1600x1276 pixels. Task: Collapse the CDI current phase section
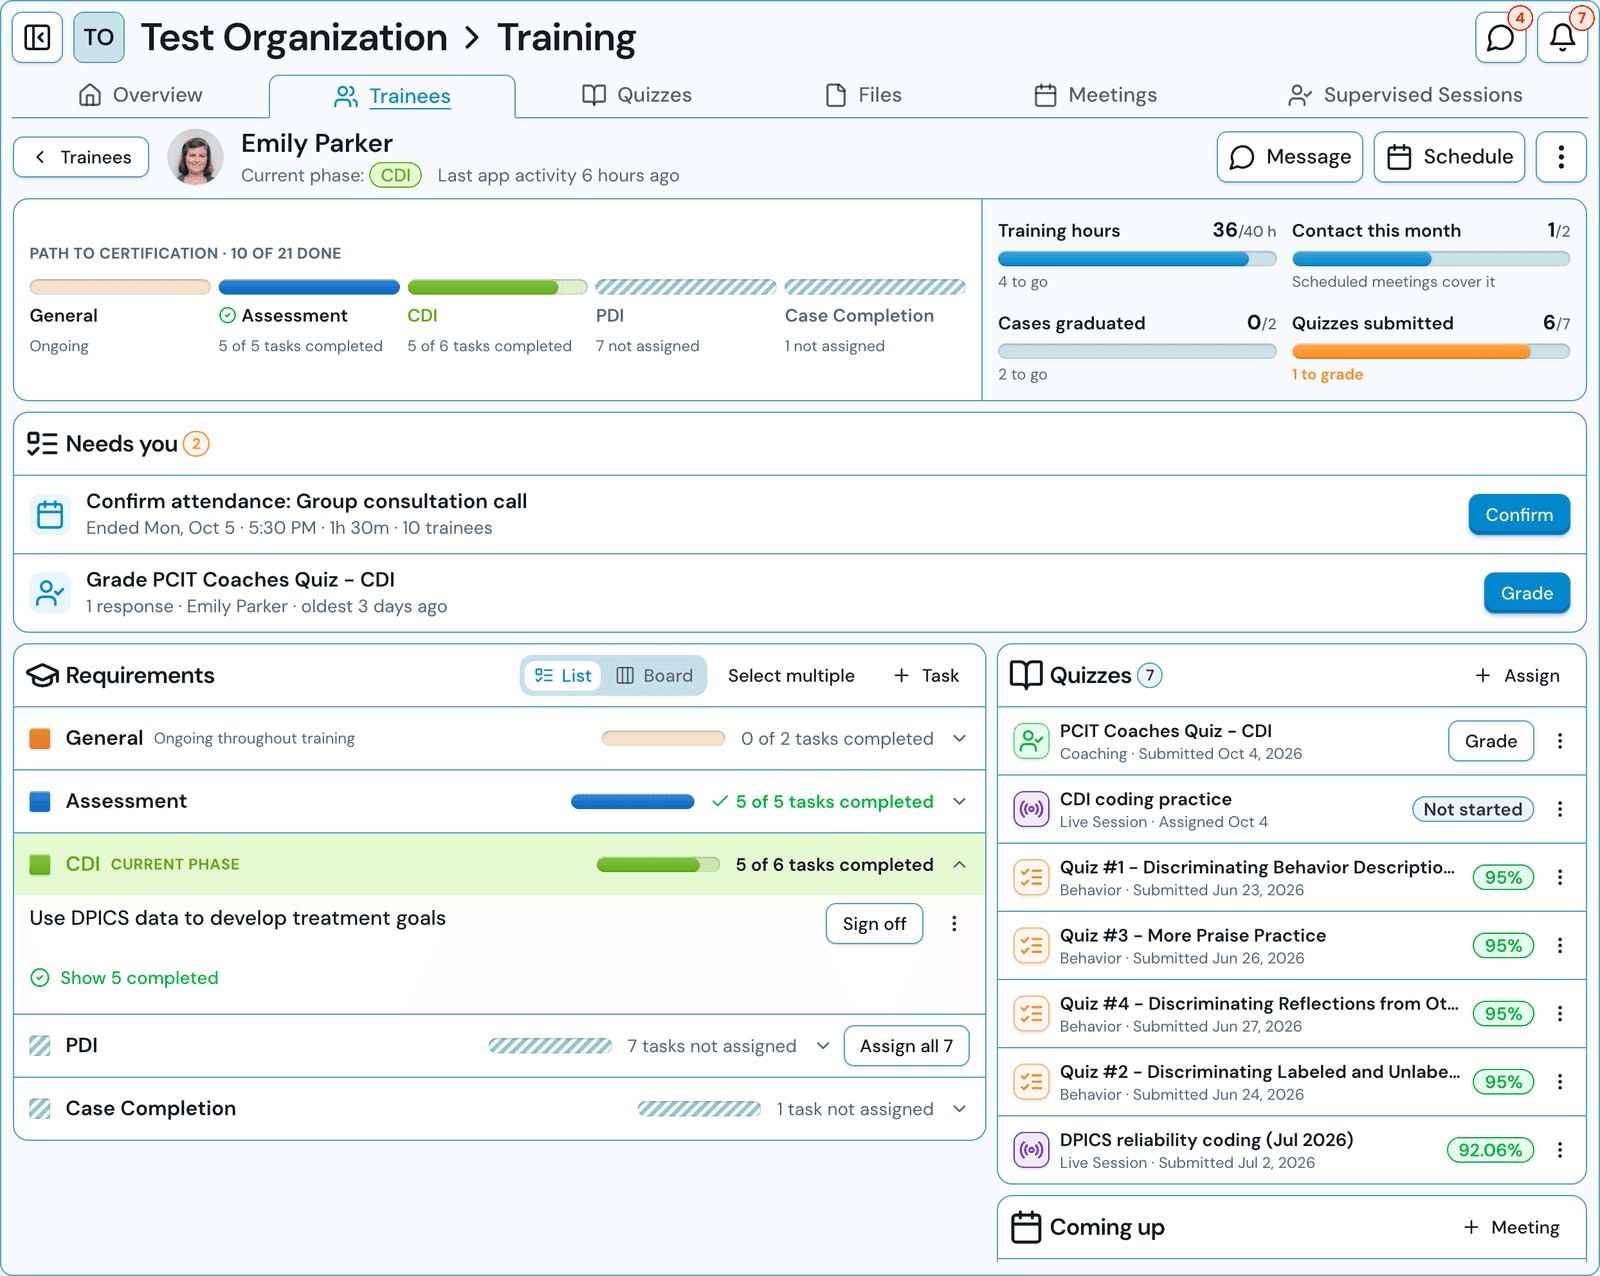point(959,865)
